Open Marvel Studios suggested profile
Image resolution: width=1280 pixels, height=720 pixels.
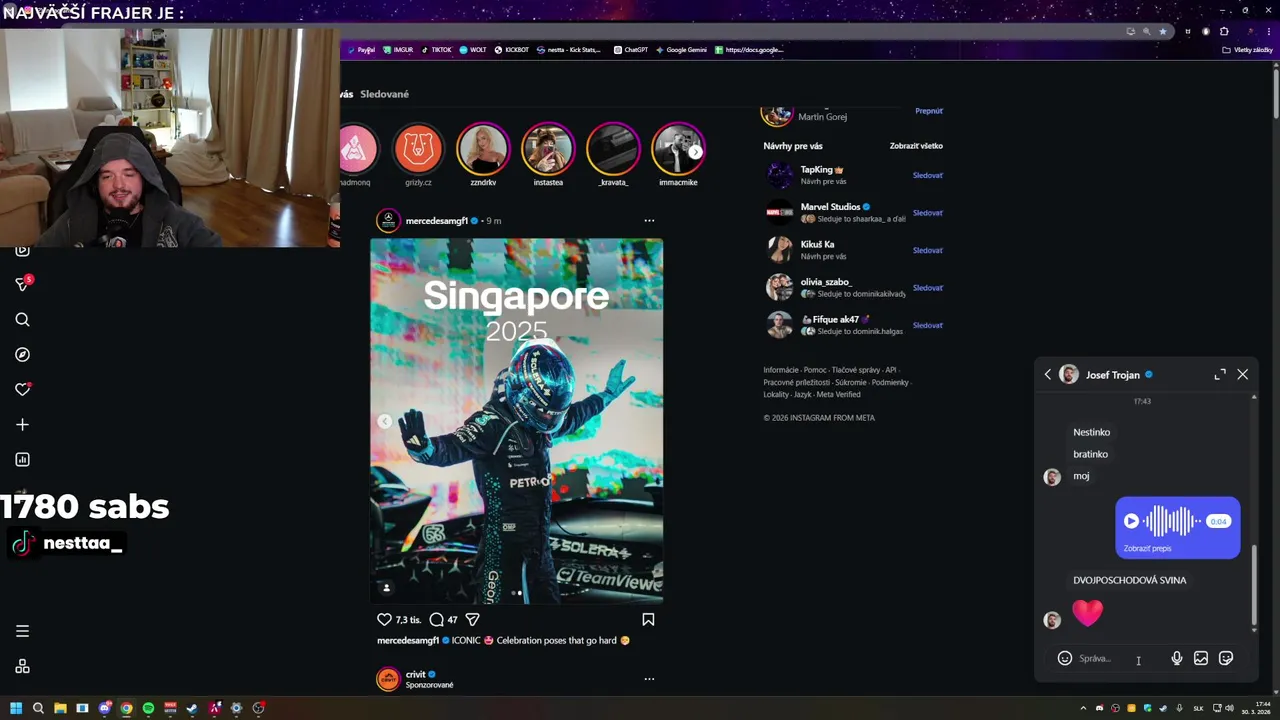click(x=830, y=207)
